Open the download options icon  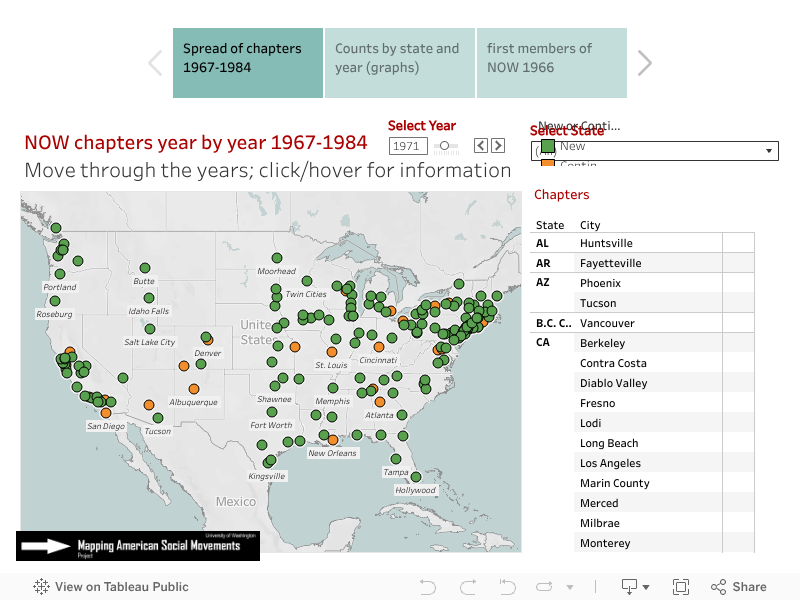coord(630,587)
